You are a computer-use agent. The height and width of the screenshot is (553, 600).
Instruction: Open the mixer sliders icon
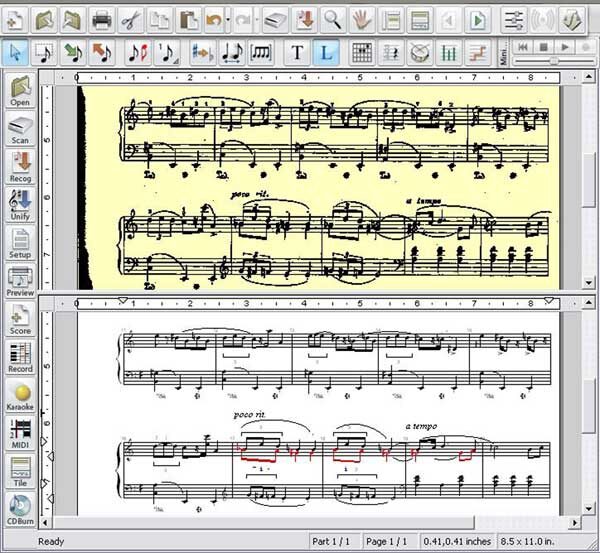pos(514,20)
